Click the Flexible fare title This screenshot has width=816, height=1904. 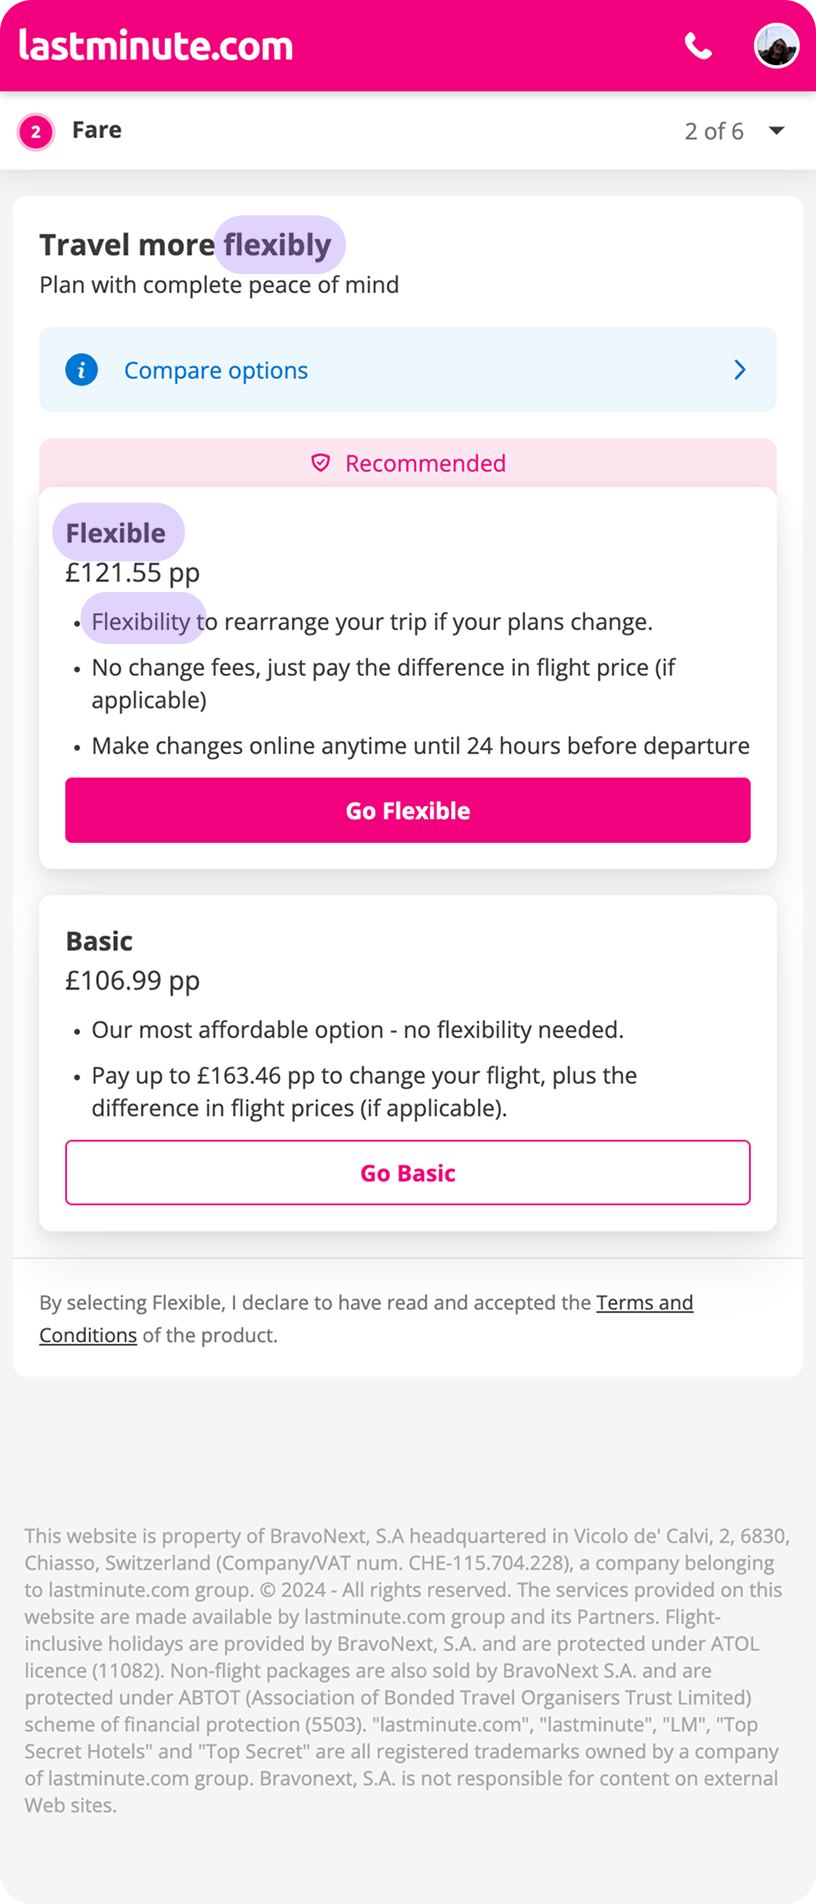pyautogui.click(x=116, y=533)
